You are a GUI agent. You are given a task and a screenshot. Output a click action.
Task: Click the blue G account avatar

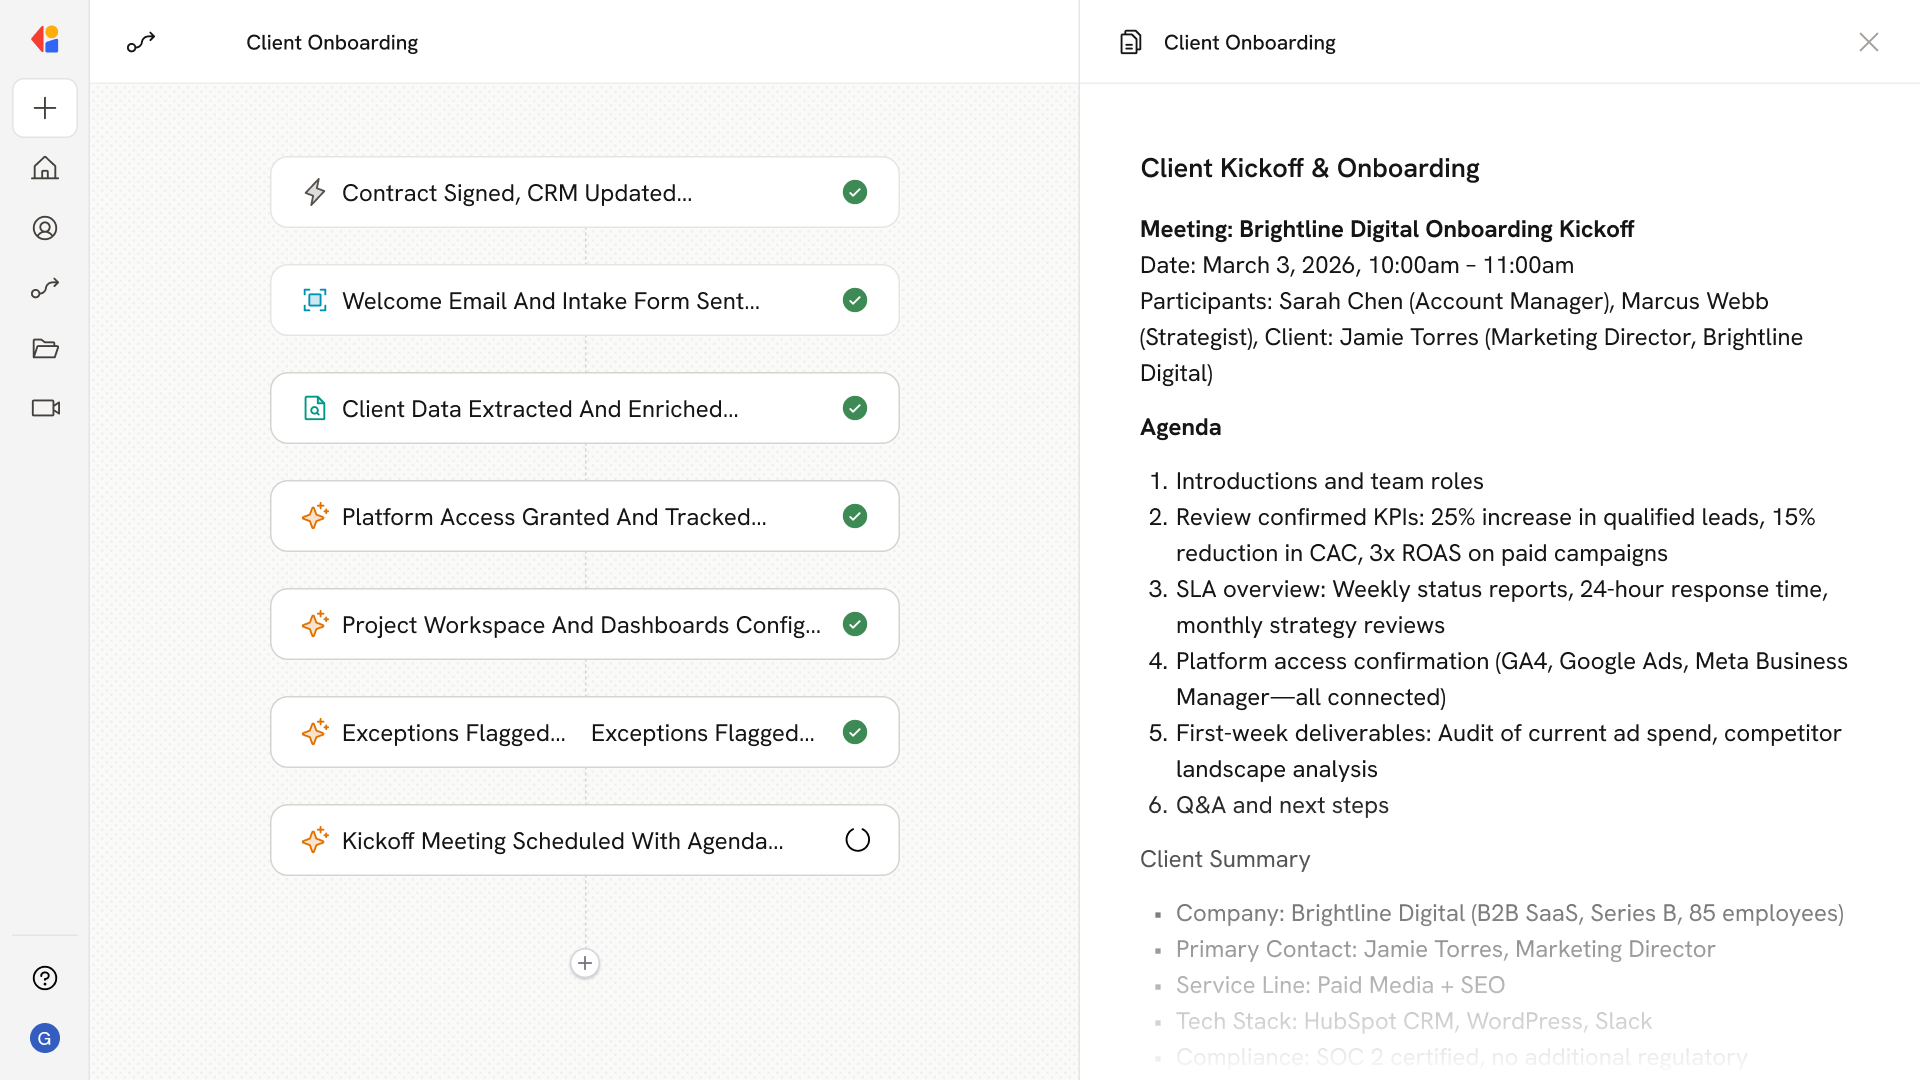pyautogui.click(x=45, y=1038)
